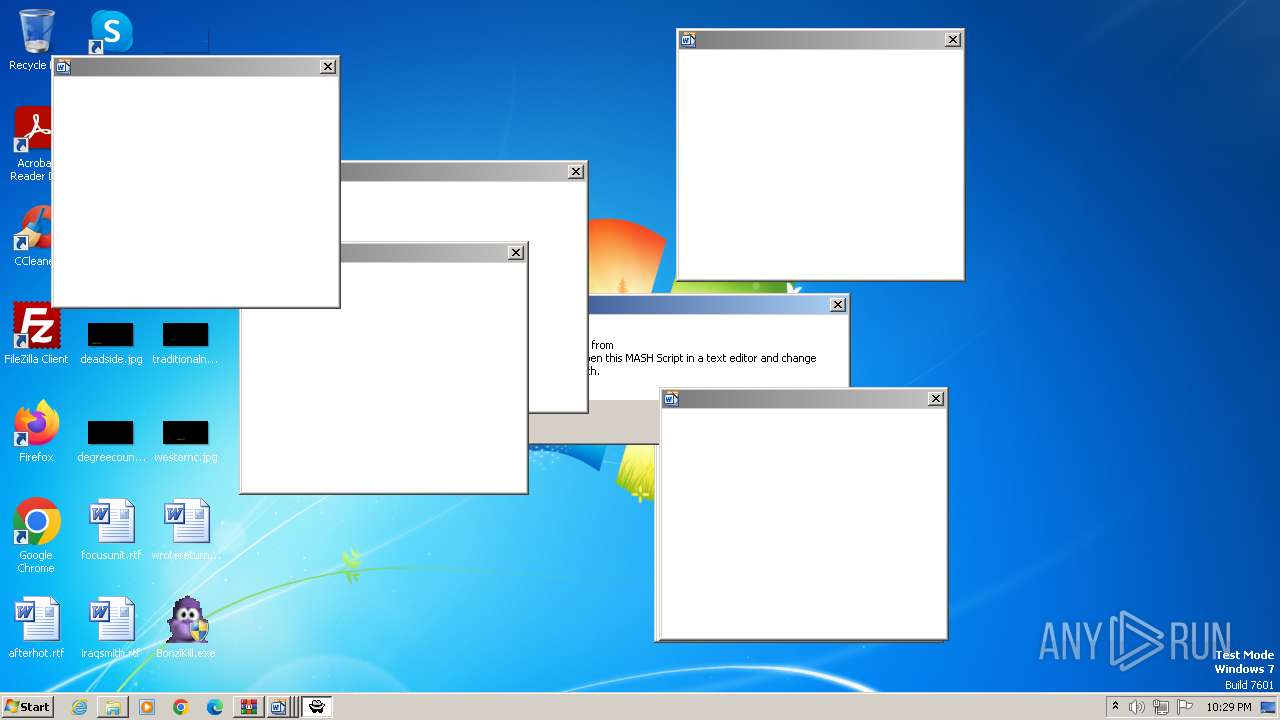This screenshot has width=1280, height=720.
Task: Close the bottom-right blank window
Action: [936, 399]
